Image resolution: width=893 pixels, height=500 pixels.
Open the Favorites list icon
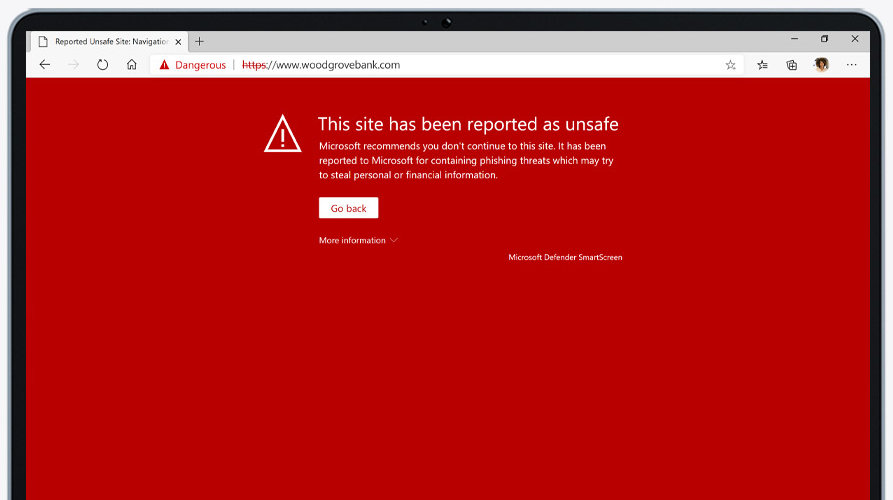tap(763, 65)
